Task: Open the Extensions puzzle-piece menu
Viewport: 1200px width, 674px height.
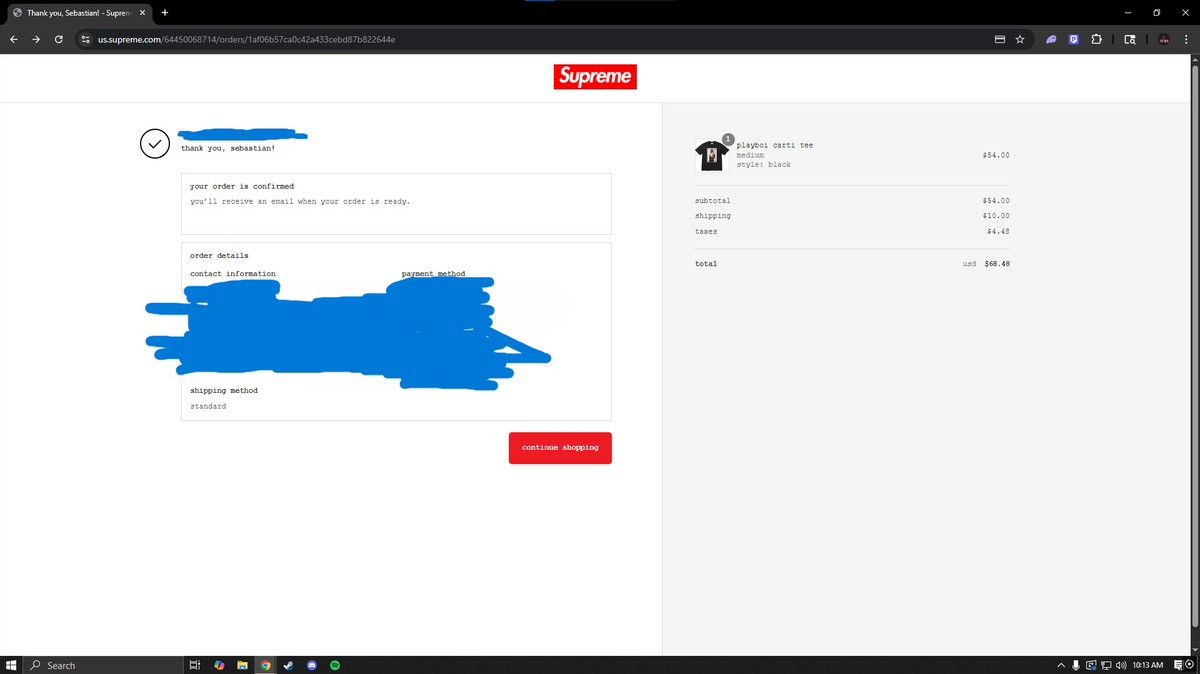Action: click(1097, 39)
